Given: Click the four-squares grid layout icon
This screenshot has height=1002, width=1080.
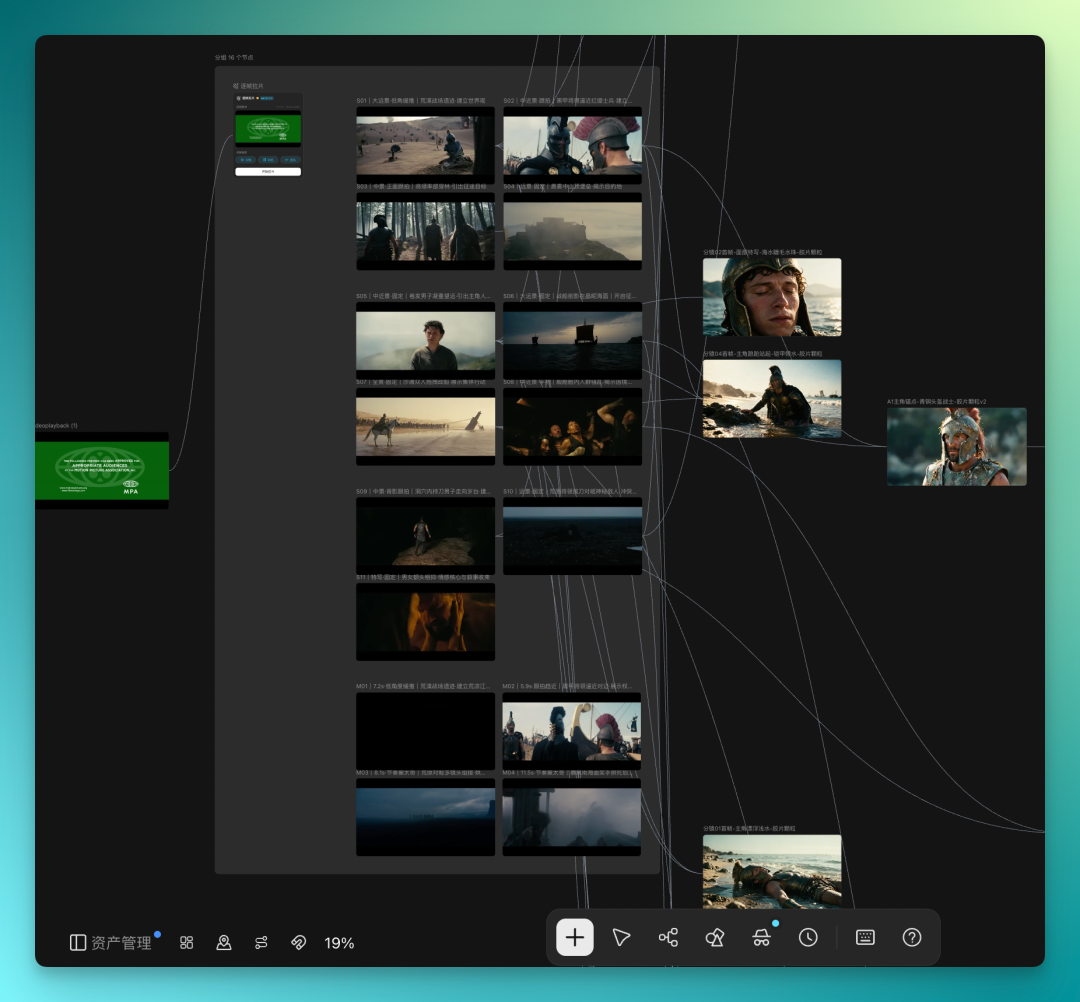Looking at the screenshot, I should [x=187, y=942].
